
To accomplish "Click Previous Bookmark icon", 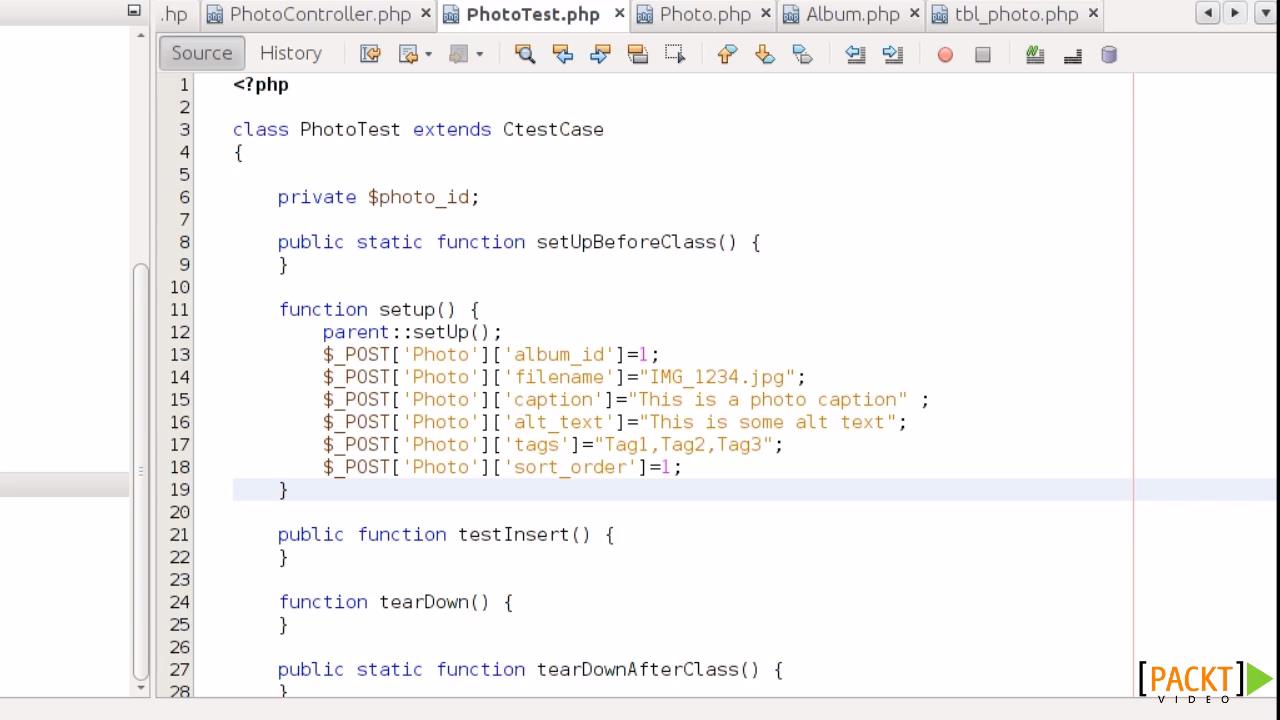I will point(727,54).
